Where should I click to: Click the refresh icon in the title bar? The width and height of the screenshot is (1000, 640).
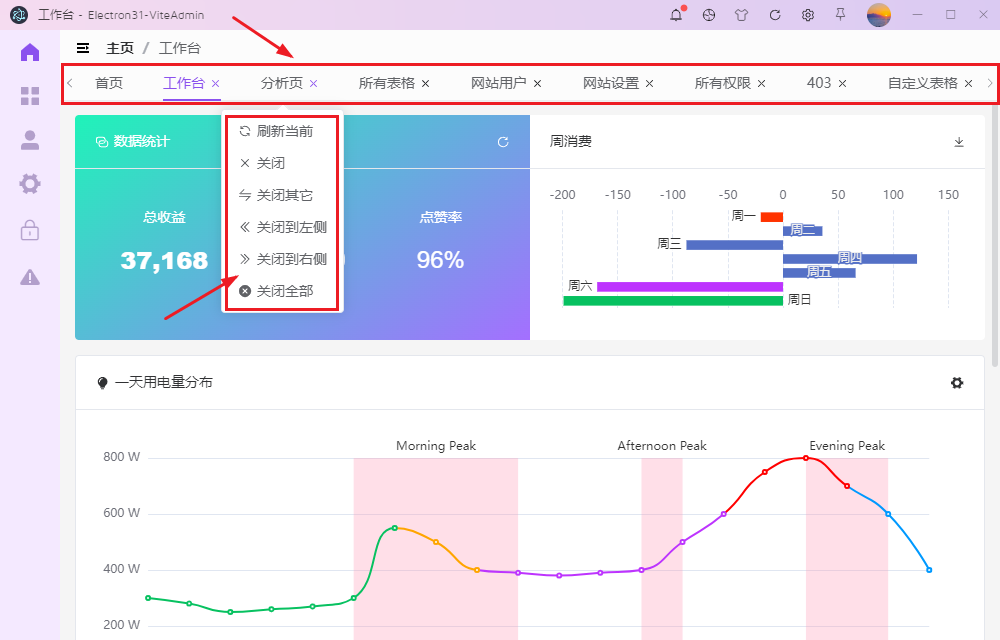(x=775, y=15)
